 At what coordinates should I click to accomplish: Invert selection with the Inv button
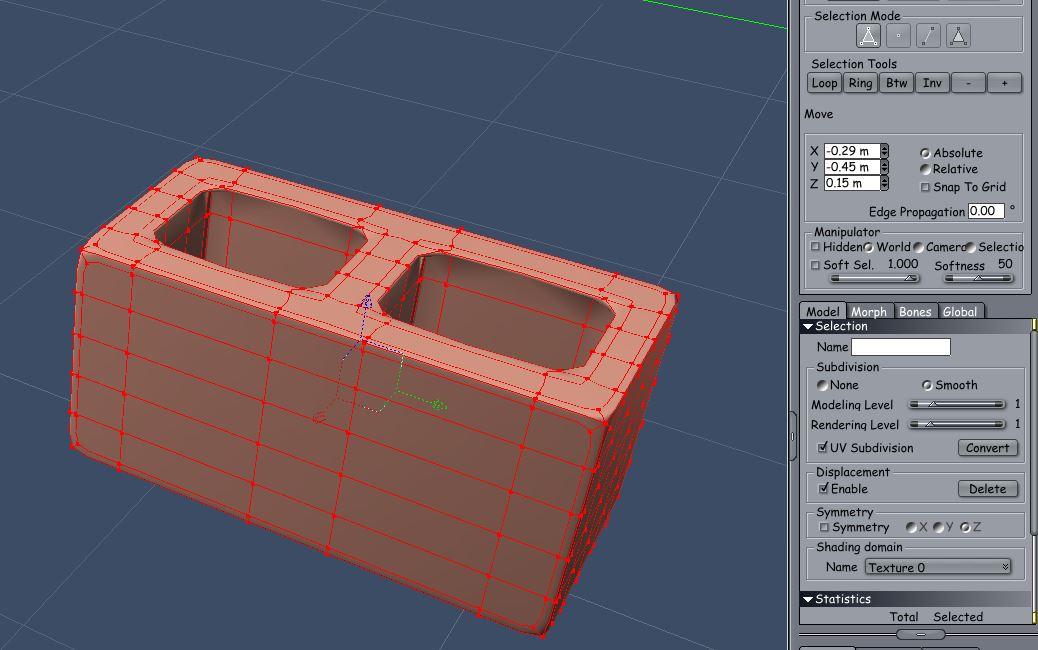coord(932,83)
